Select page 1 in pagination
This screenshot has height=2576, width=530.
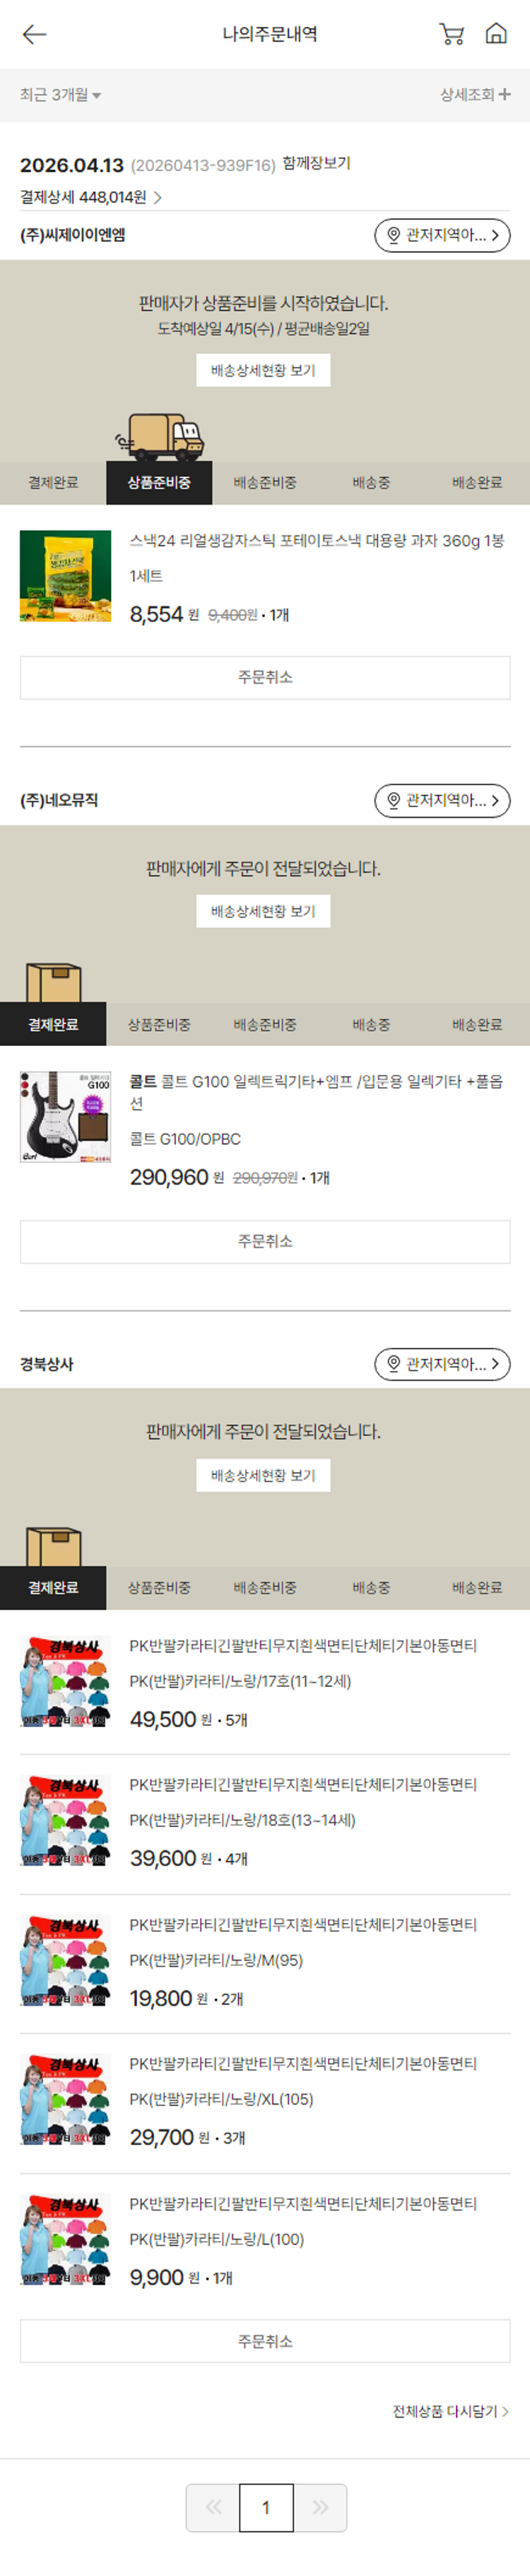click(x=266, y=2506)
